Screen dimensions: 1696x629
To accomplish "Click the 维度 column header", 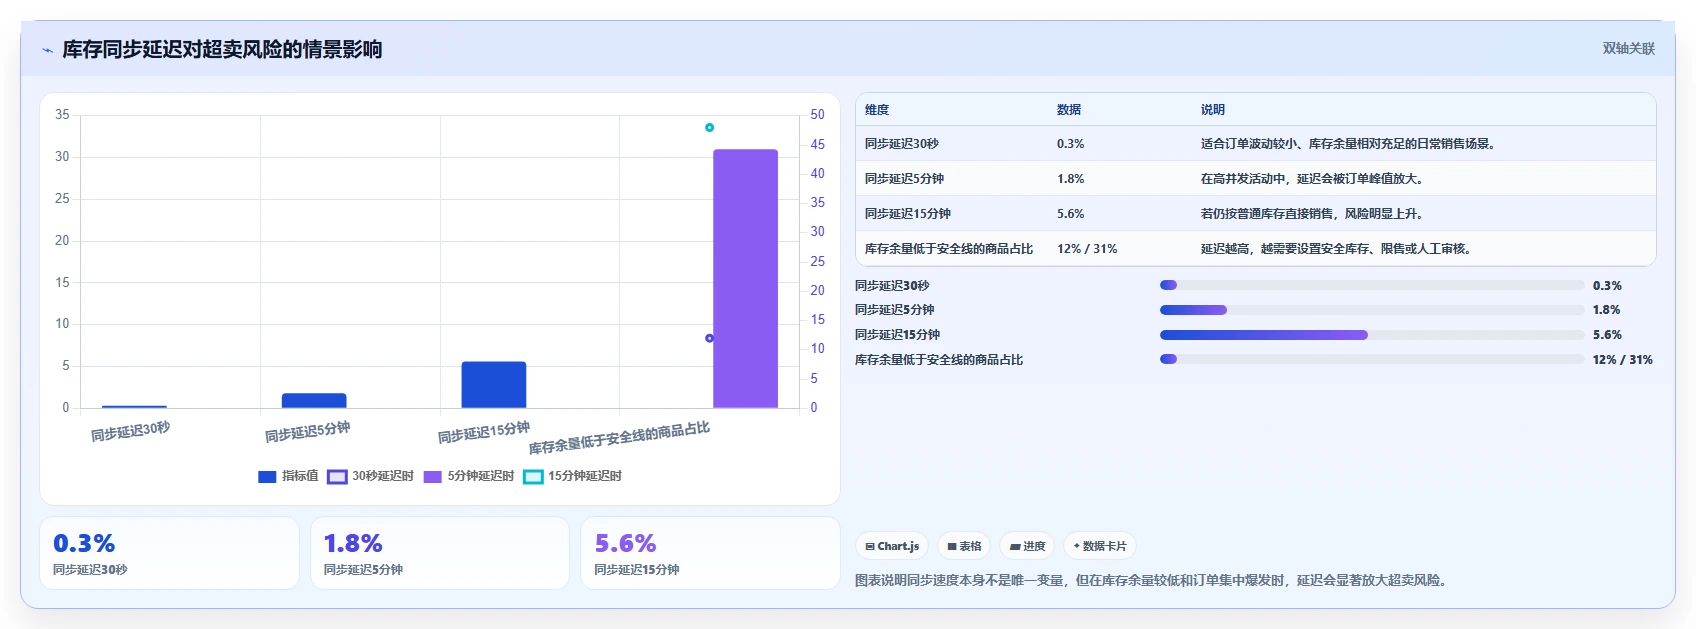I will tap(877, 110).
